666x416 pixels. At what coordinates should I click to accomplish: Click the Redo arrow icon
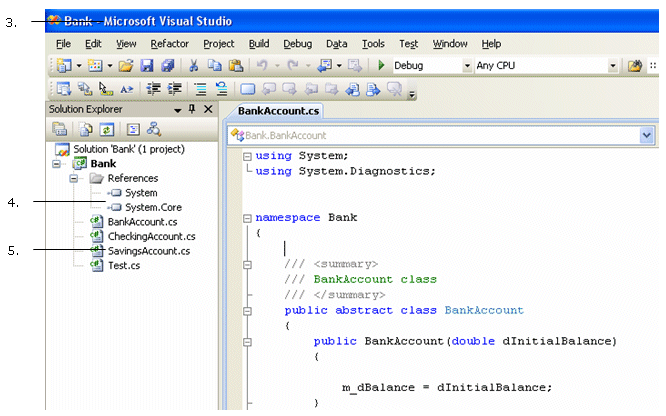coord(293,65)
